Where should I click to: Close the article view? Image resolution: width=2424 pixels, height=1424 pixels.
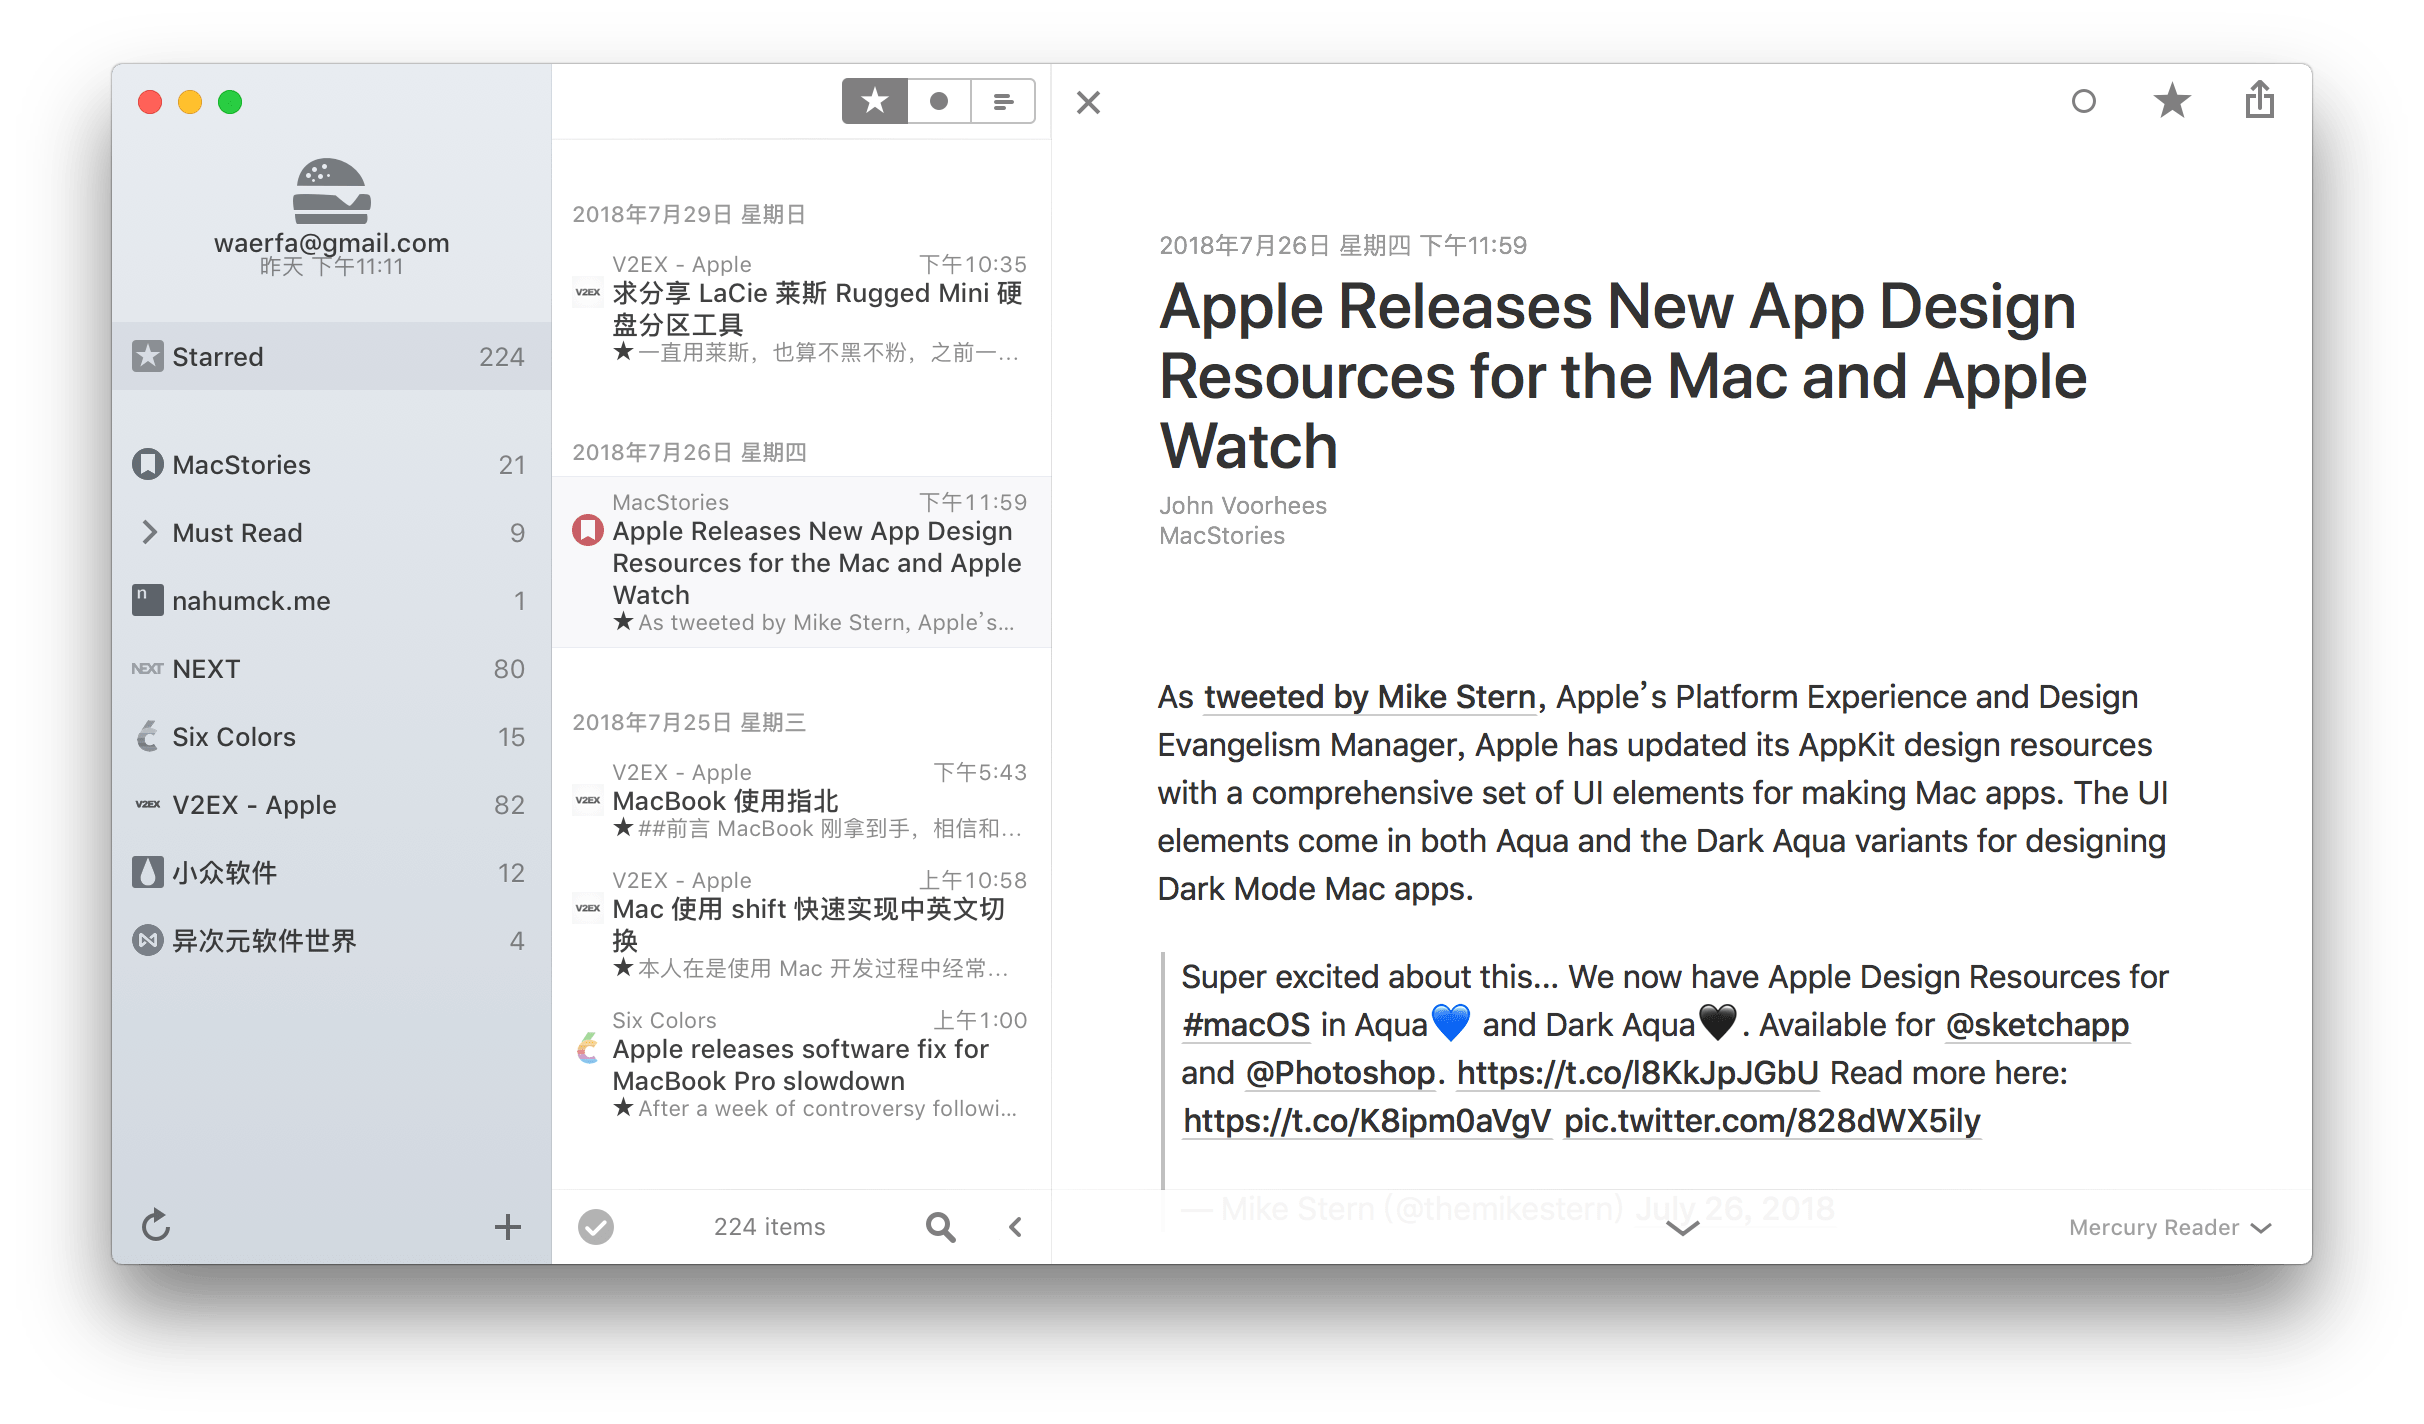point(1089,102)
